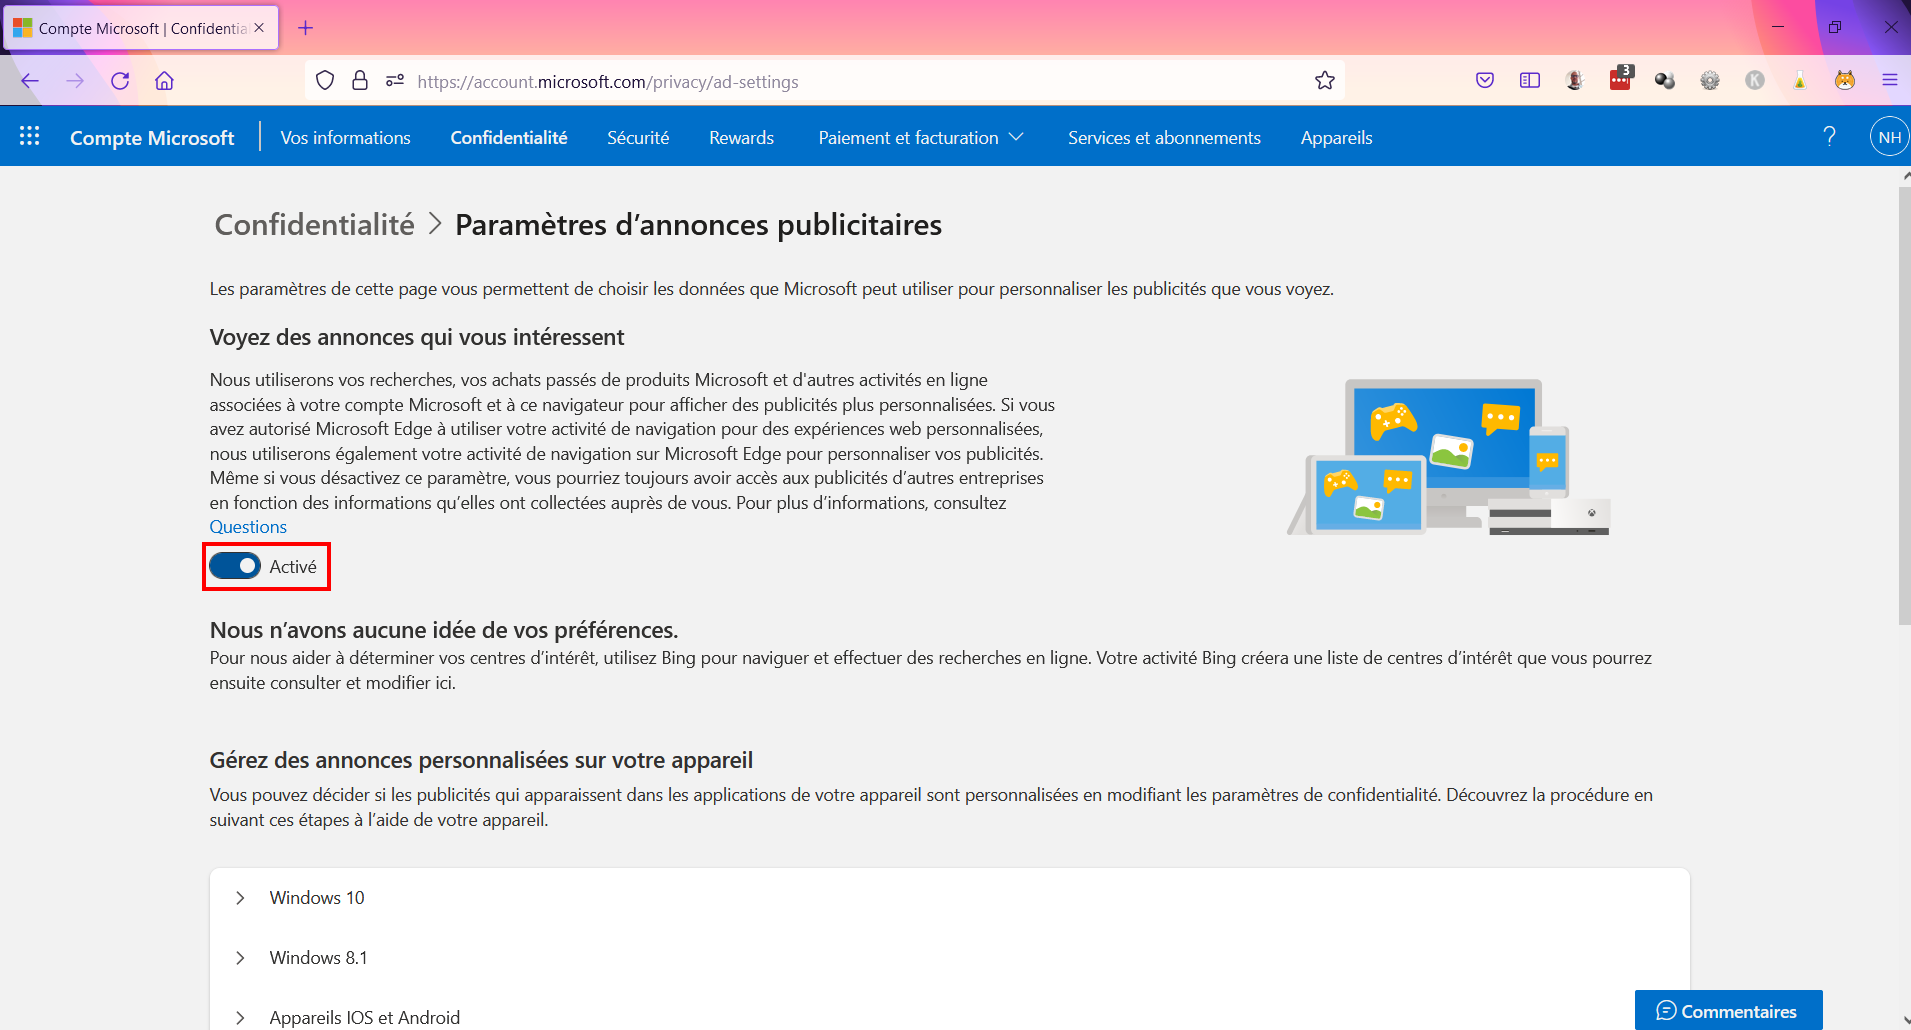The image size is (1911, 1030).
Task: Open the profile photo extension in toolbar
Action: (1575, 81)
